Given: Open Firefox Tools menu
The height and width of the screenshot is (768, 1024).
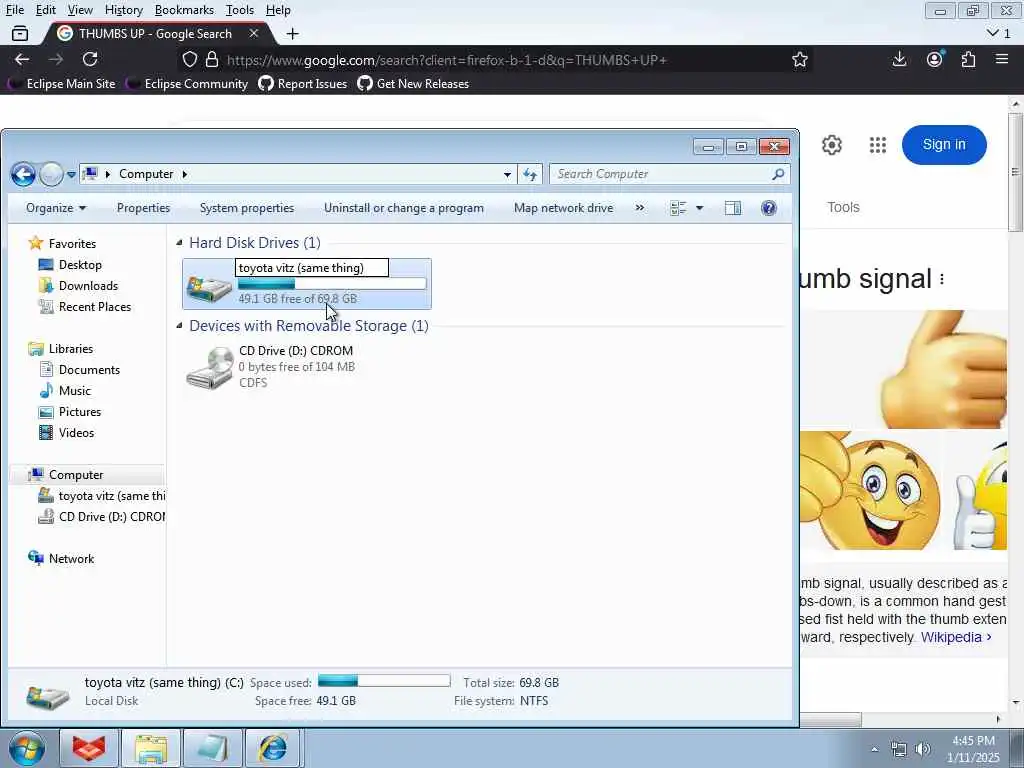Looking at the screenshot, I should click(240, 10).
